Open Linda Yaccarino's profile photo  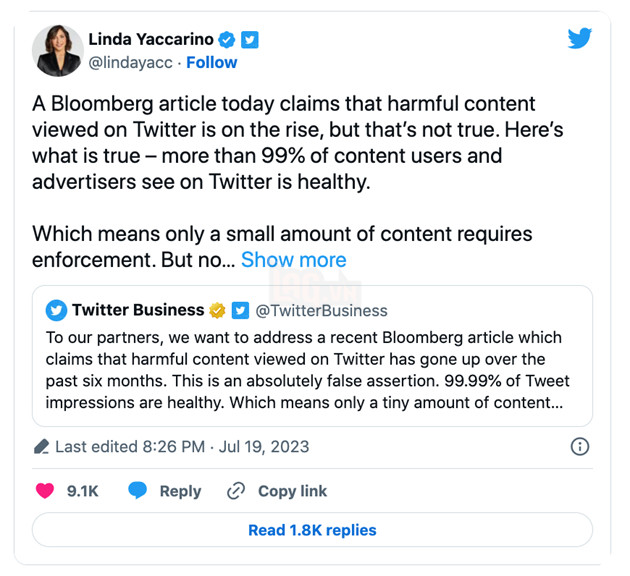[x=57, y=49]
